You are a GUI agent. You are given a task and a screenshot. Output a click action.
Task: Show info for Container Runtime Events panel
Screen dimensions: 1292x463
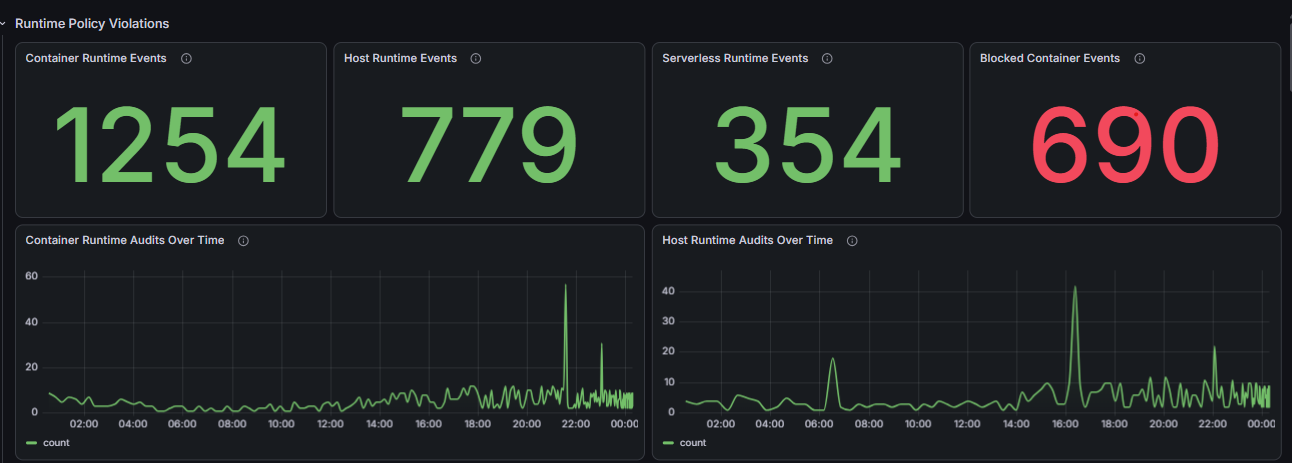click(x=187, y=59)
